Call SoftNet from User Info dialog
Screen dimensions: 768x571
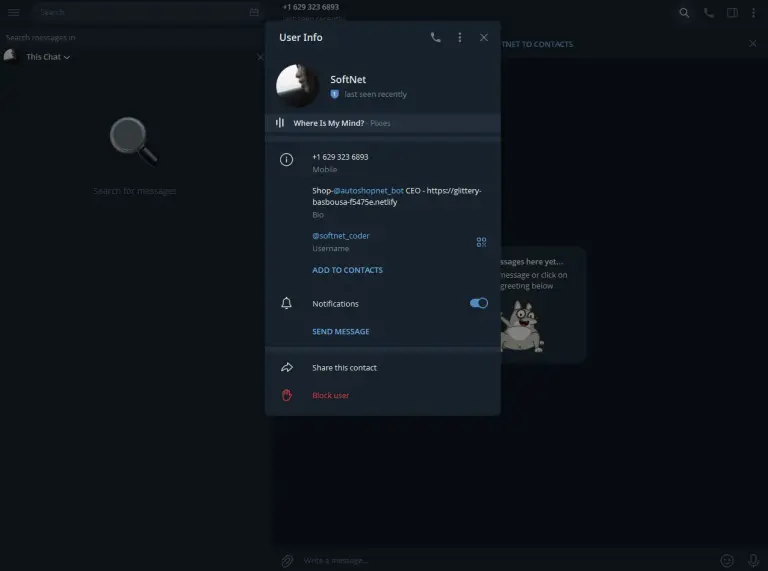[x=435, y=37]
